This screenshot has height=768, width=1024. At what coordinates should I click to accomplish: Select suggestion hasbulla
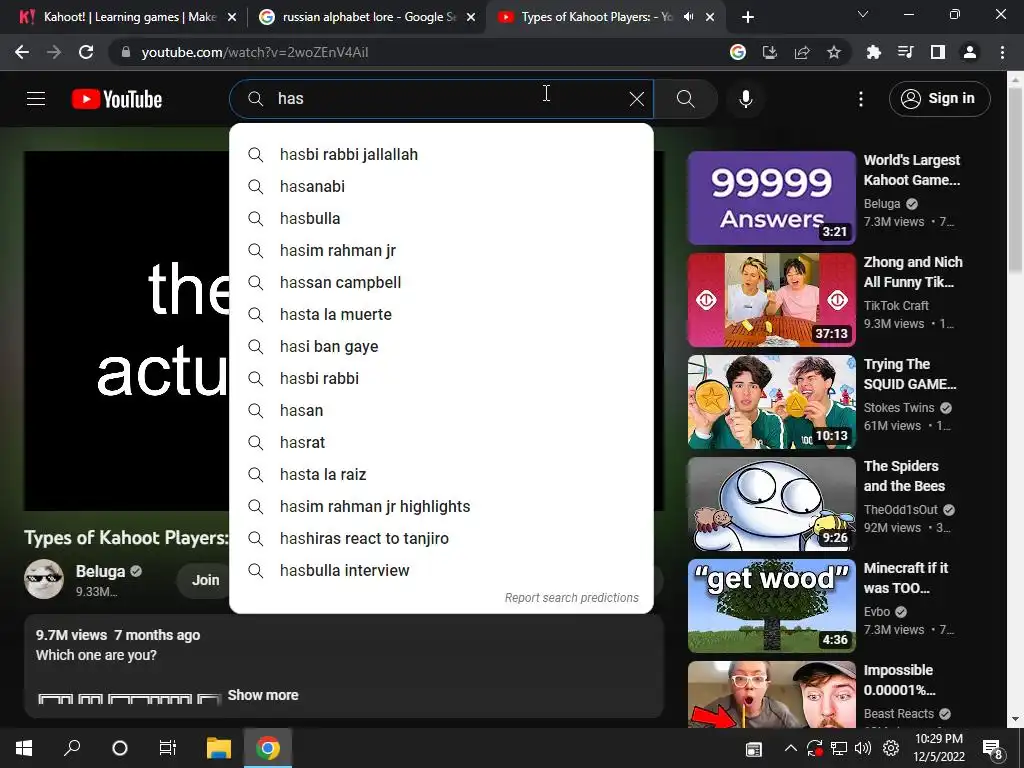coord(441,218)
